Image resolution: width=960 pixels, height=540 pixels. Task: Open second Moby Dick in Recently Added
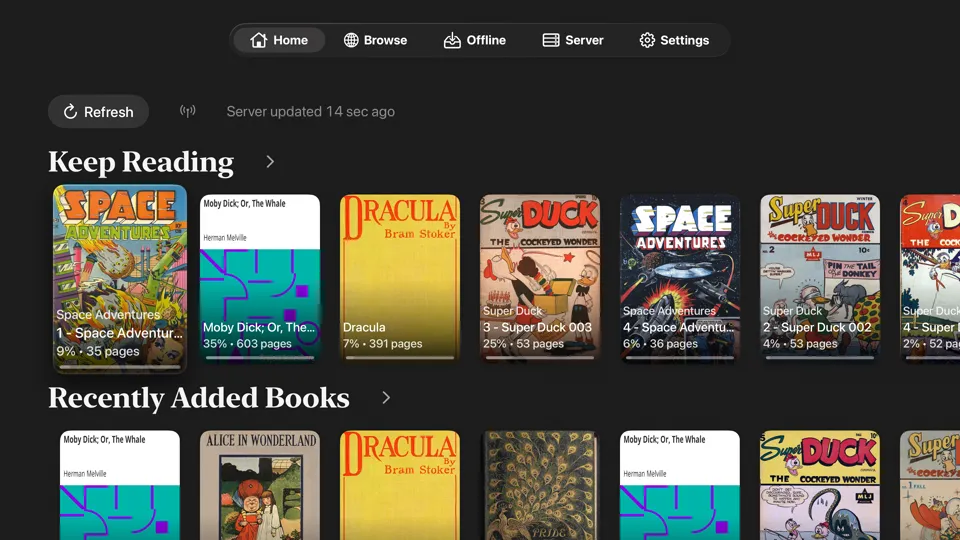(x=680, y=485)
